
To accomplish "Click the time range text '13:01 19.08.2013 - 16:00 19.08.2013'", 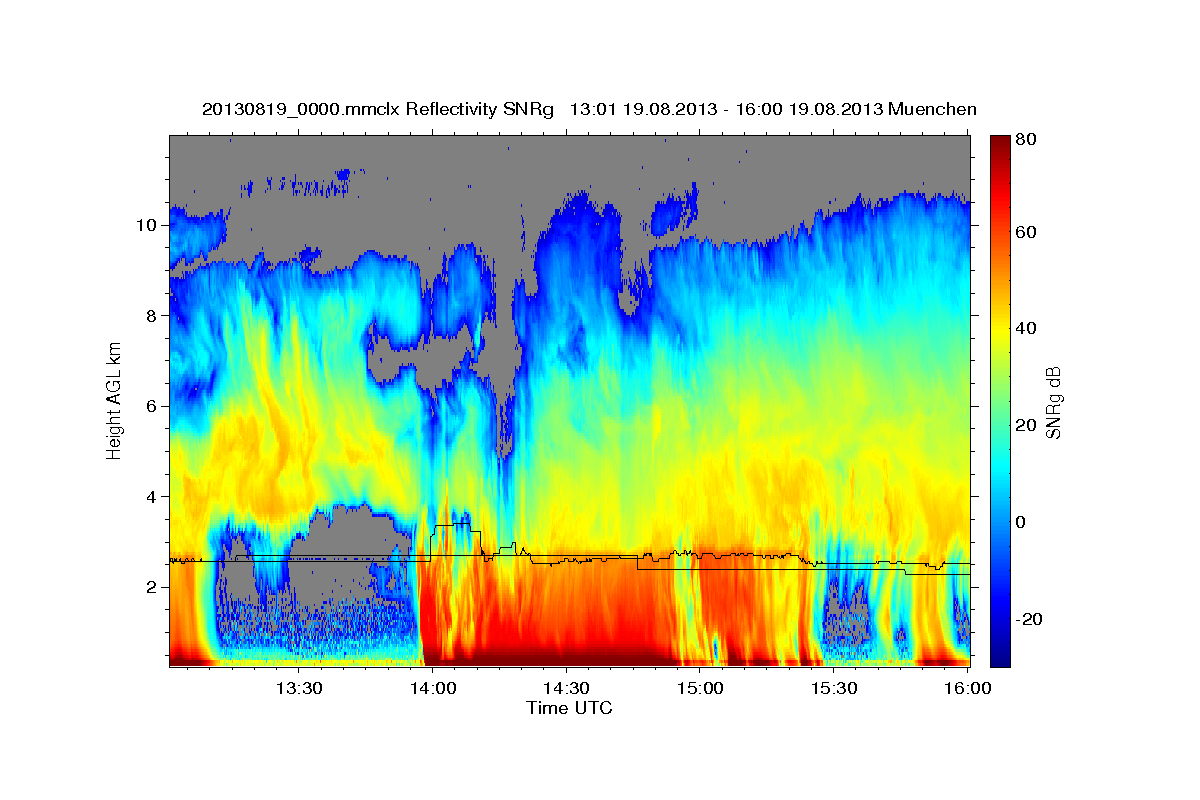I will (725, 108).
